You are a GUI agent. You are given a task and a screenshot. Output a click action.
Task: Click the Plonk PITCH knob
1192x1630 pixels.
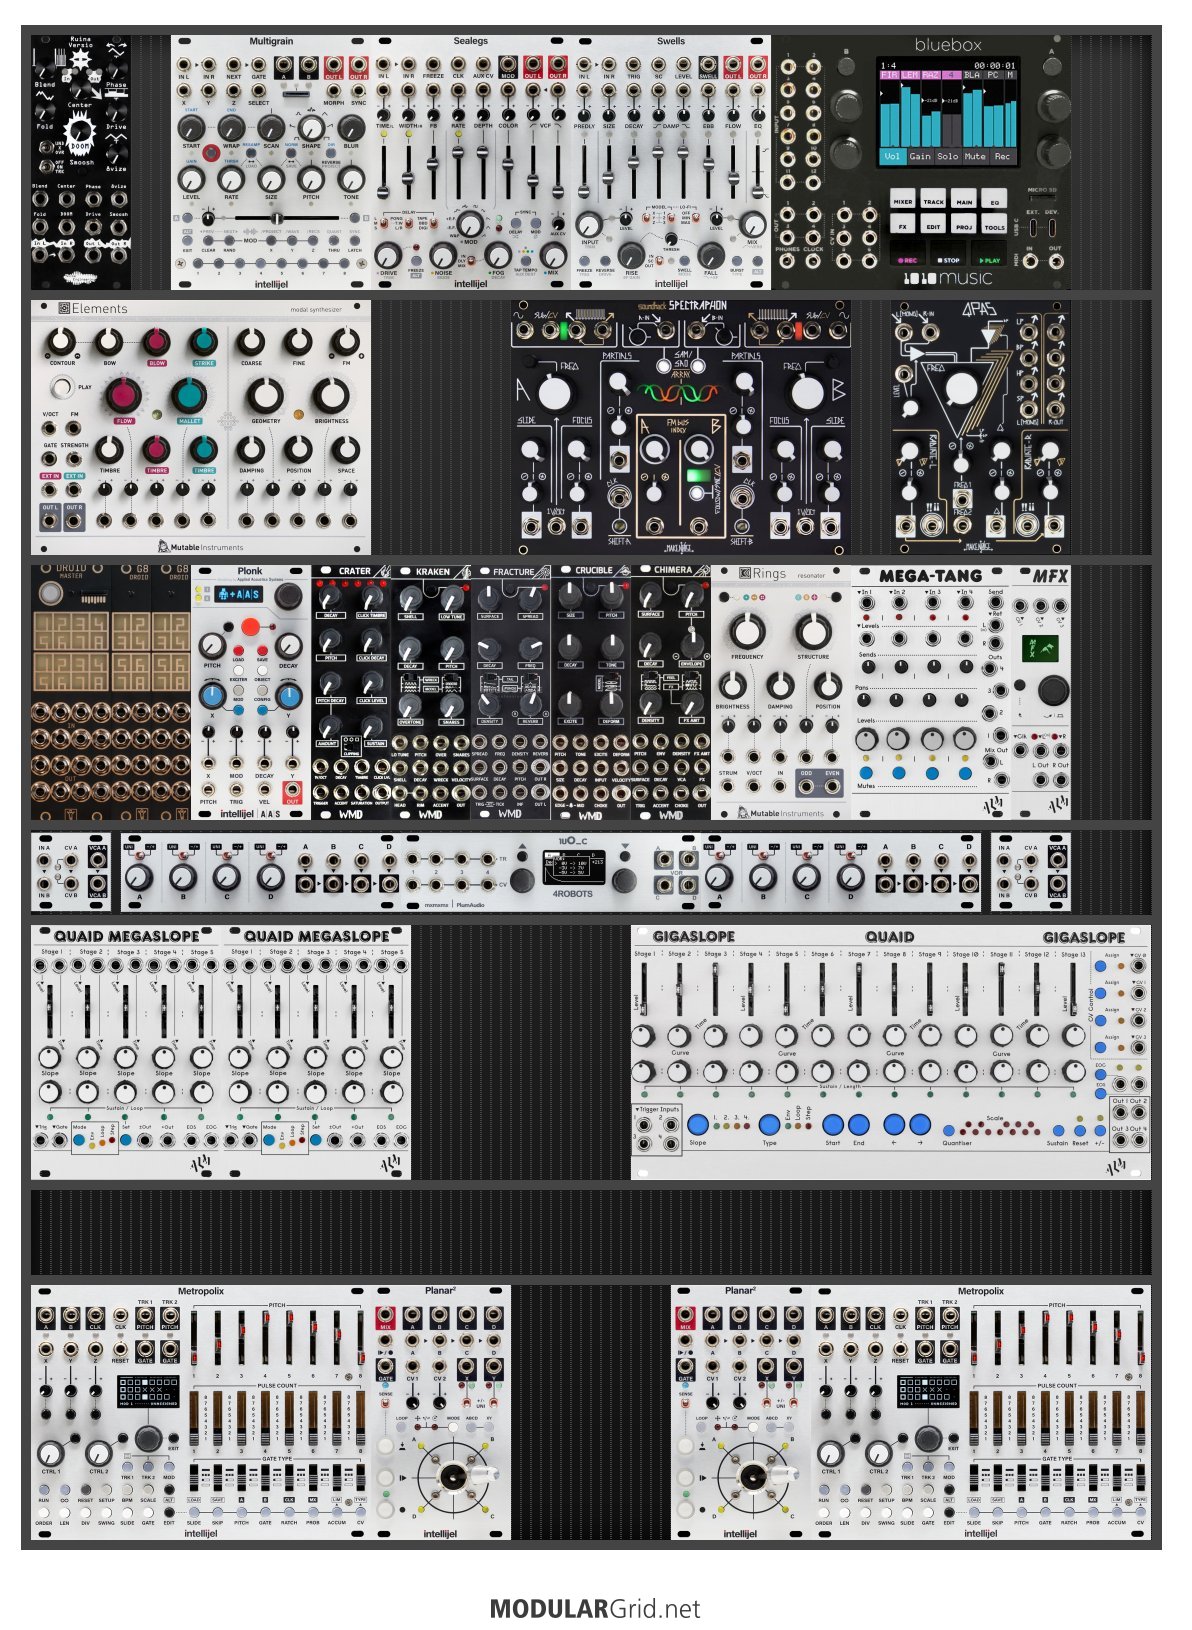pyautogui.click(x=213, y=646)
